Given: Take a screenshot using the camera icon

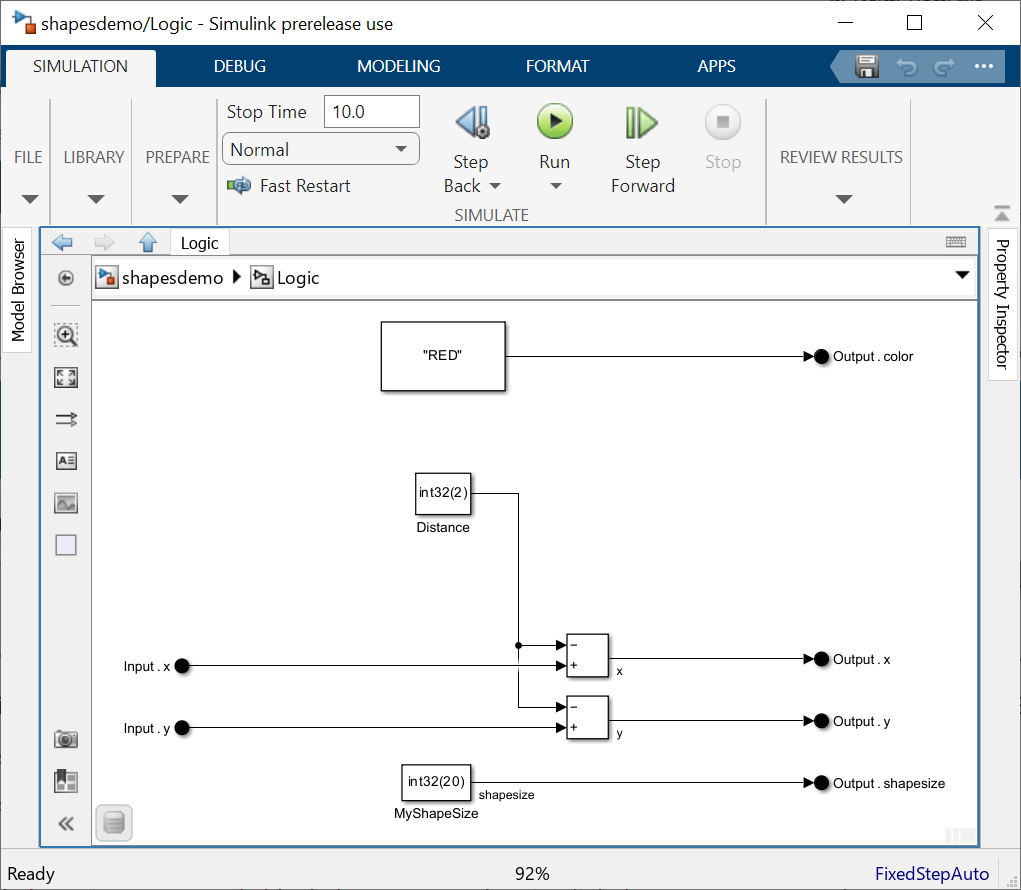Looking at the screenshot, I should point(66,739).
